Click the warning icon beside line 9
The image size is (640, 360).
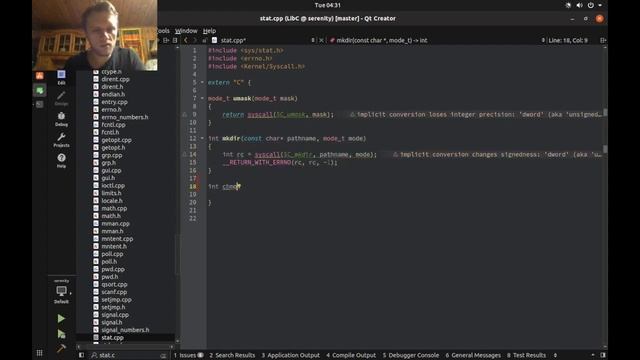184,114
